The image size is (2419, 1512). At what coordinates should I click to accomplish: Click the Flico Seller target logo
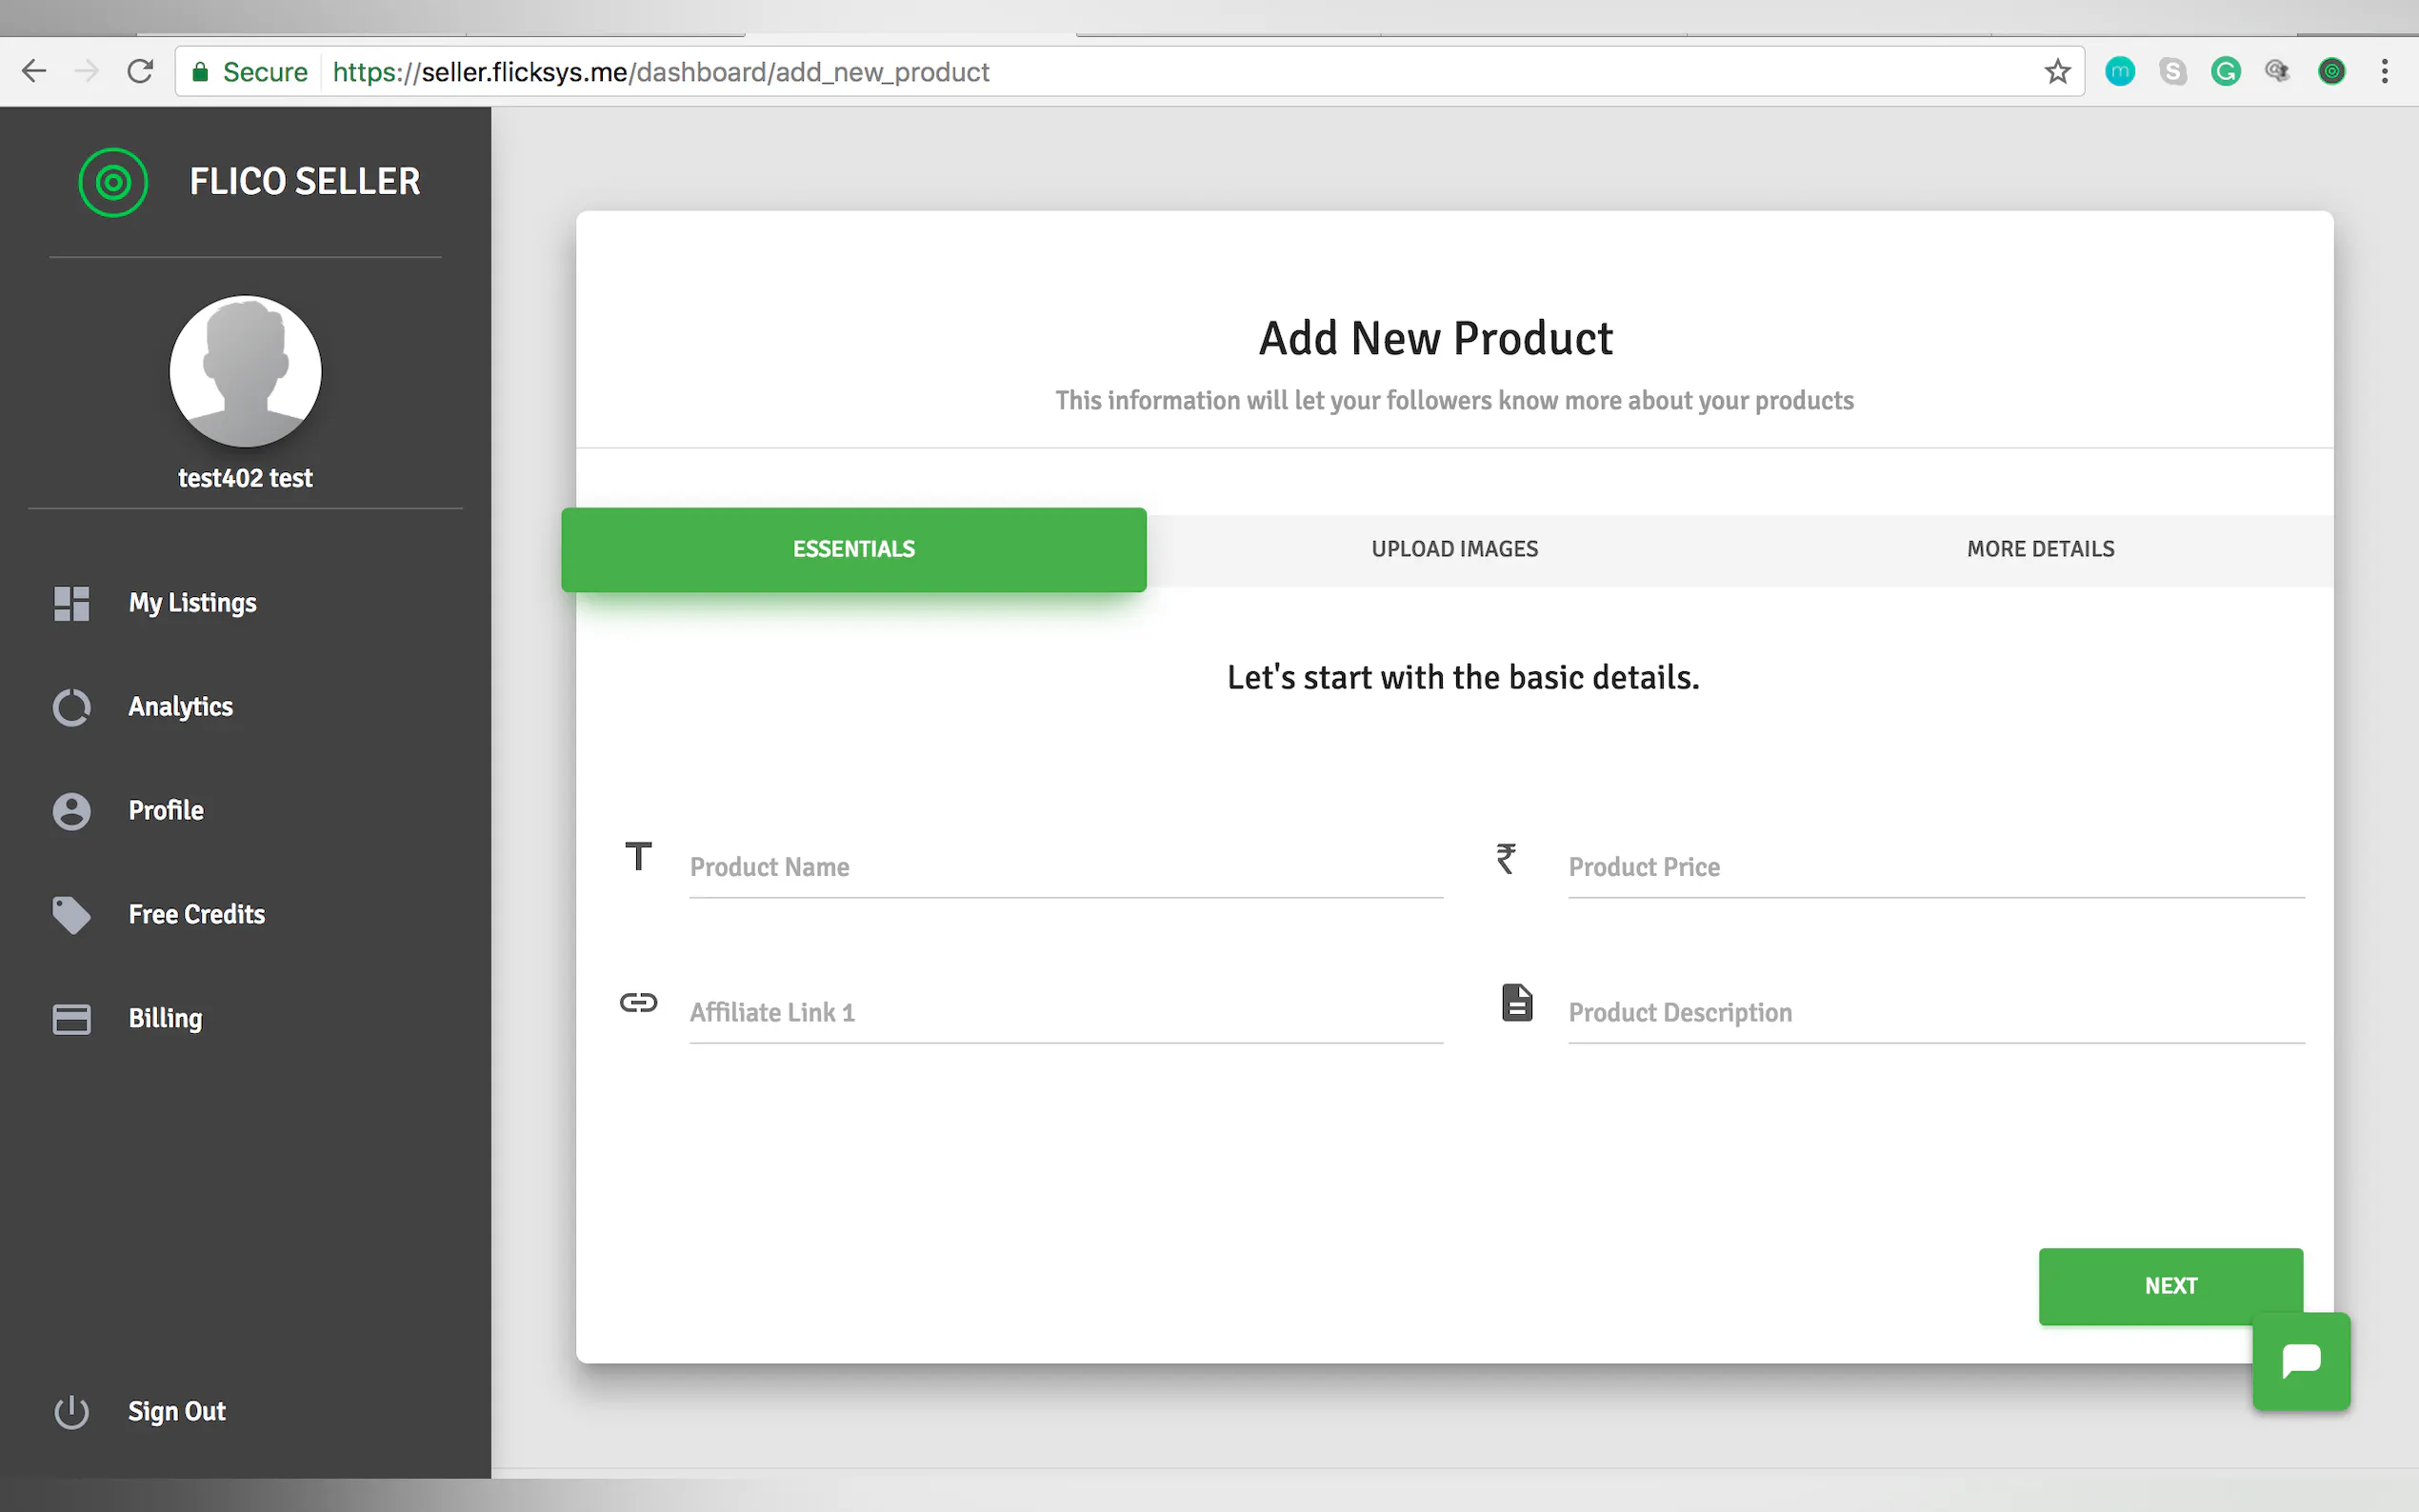pos(113,182)
